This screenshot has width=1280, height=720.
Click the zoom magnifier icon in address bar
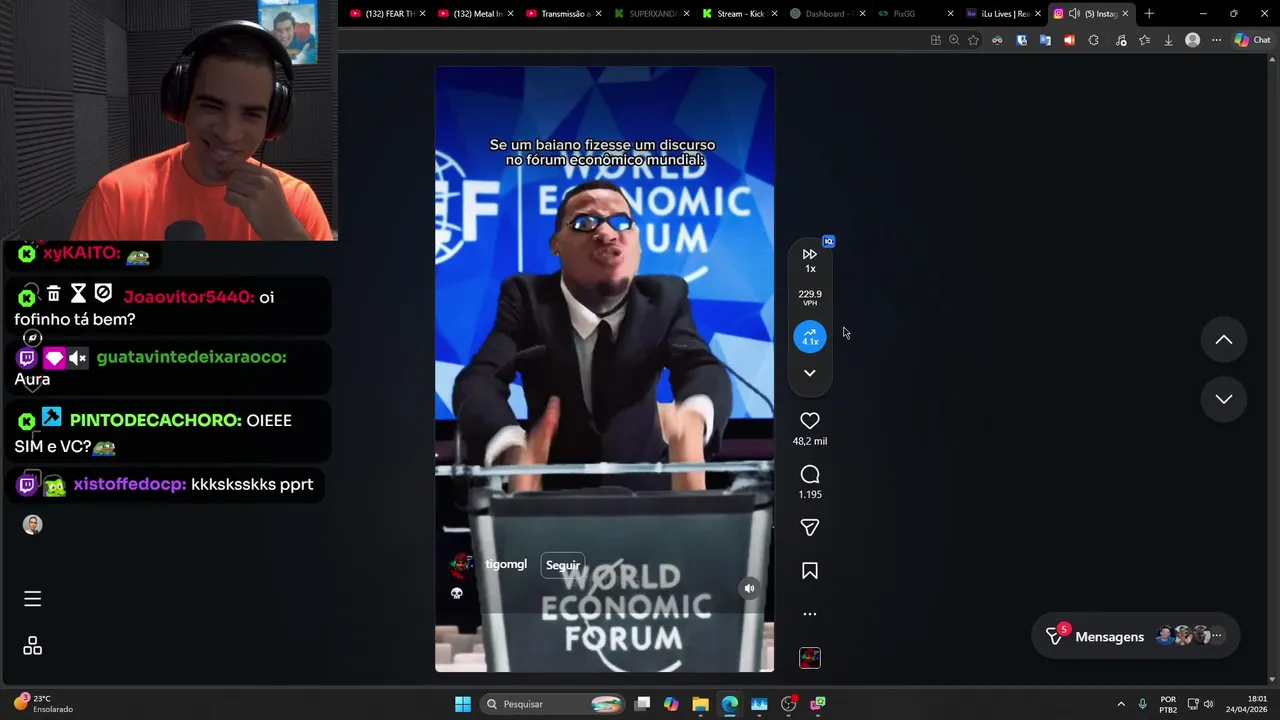[x=954, y=40]
